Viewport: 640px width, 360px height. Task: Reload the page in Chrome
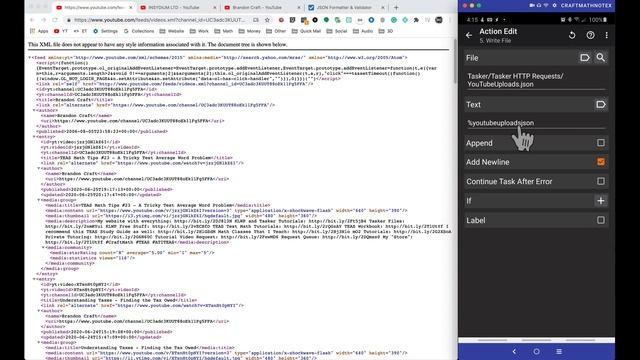click(x=55, y=20)
